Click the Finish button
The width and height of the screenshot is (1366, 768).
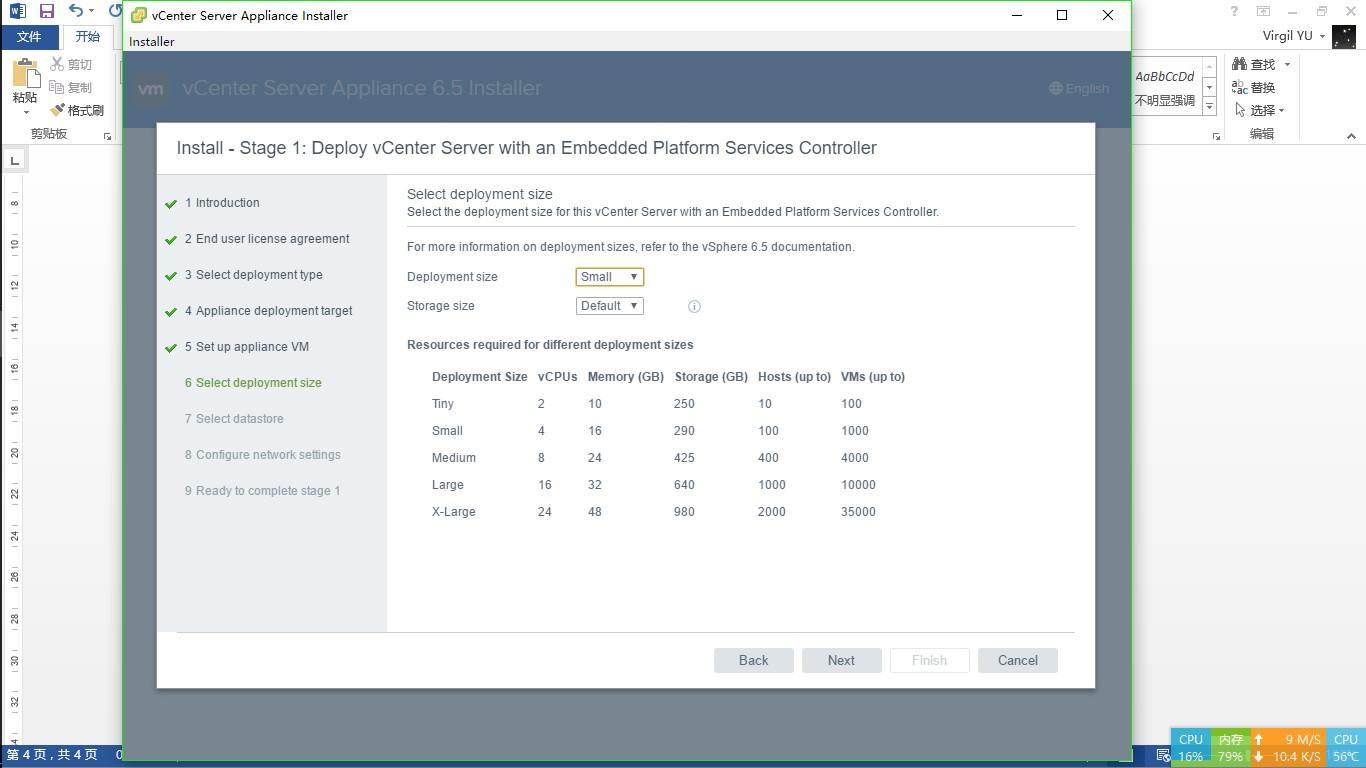pos(929,660)
